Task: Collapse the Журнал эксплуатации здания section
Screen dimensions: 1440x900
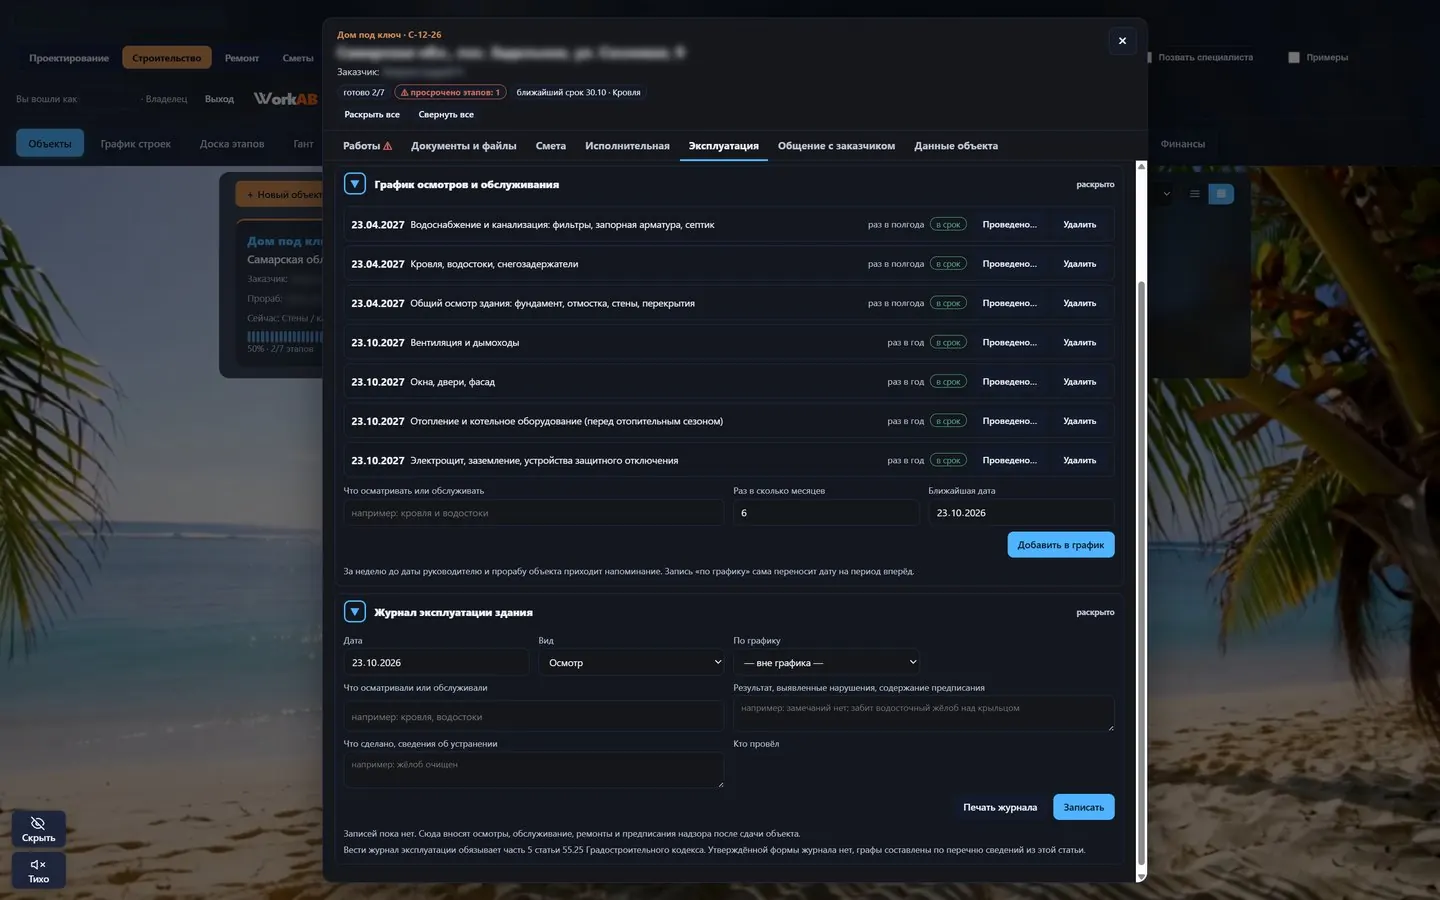Action: pyautogui.click(x=355, y=612)
